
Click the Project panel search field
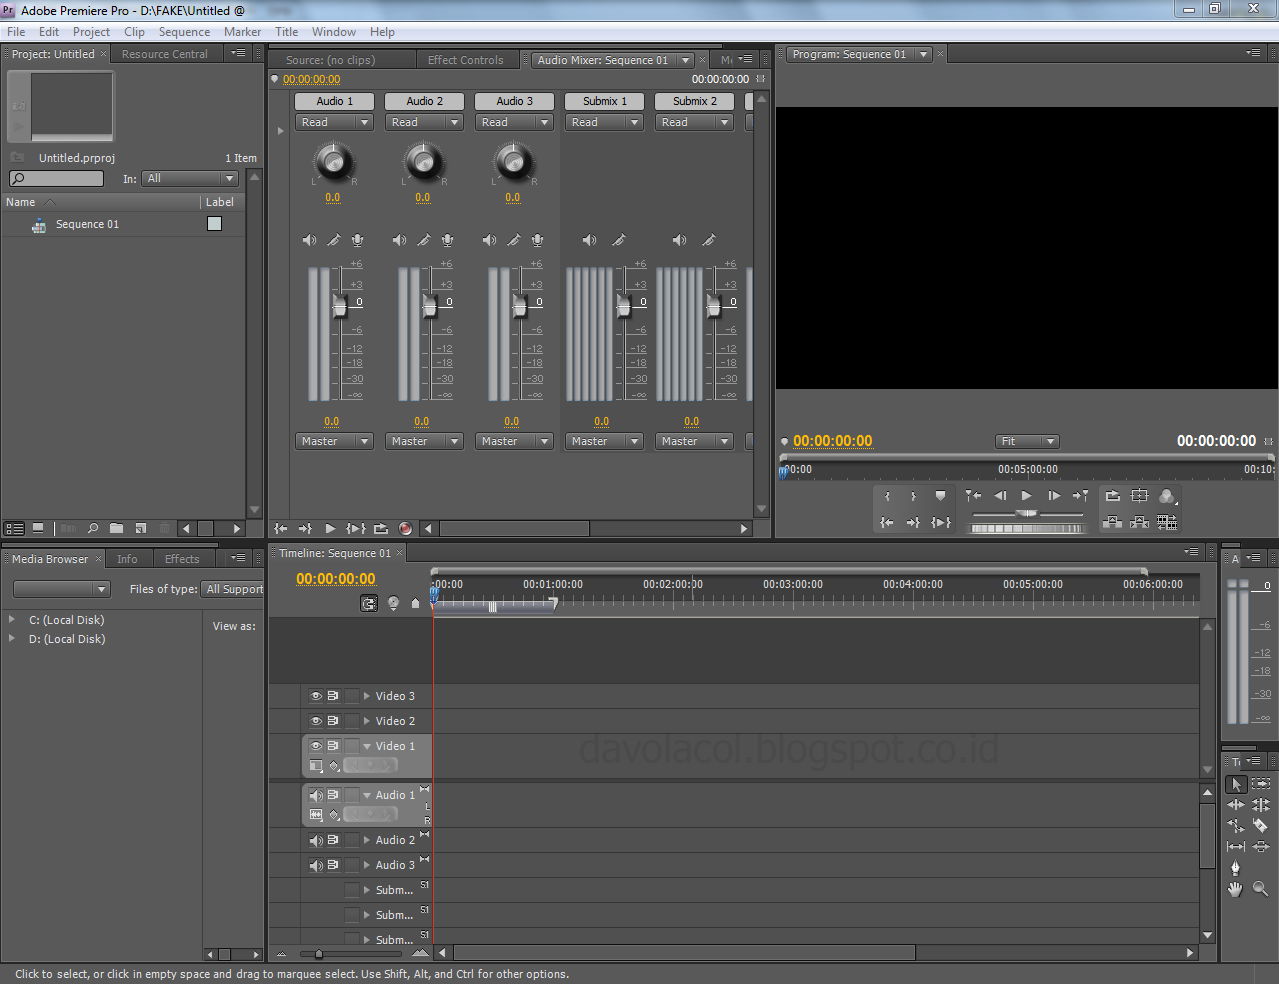[57, 179]
